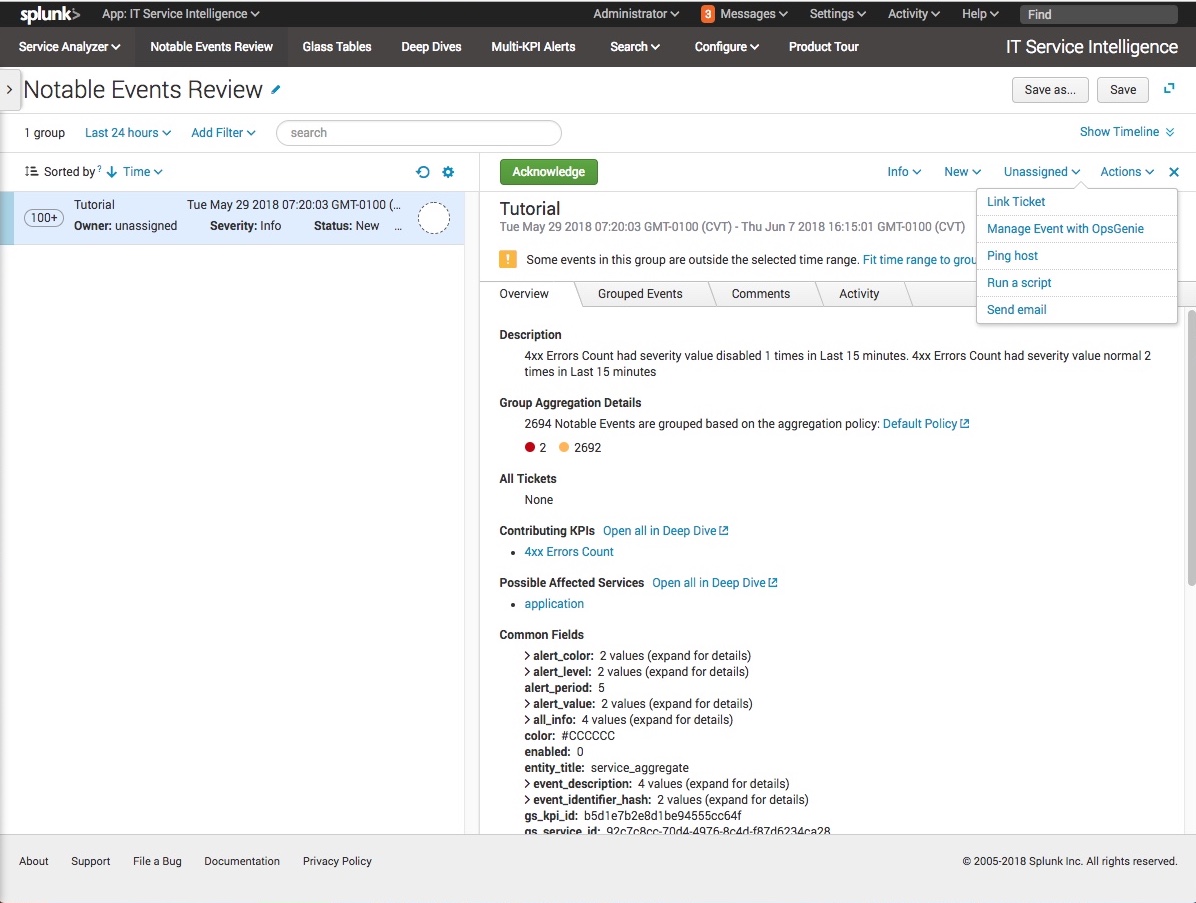The image size is (1196, 903).
Task: Change the Time sort field
Action: (143, 172)
